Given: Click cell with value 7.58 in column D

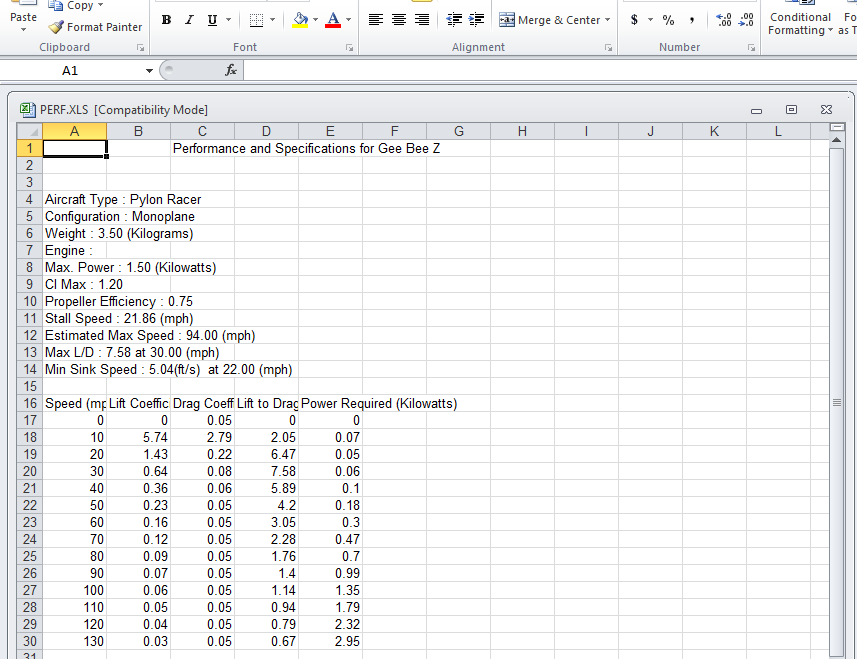Looking at the screenshot, I should point(266,471).
